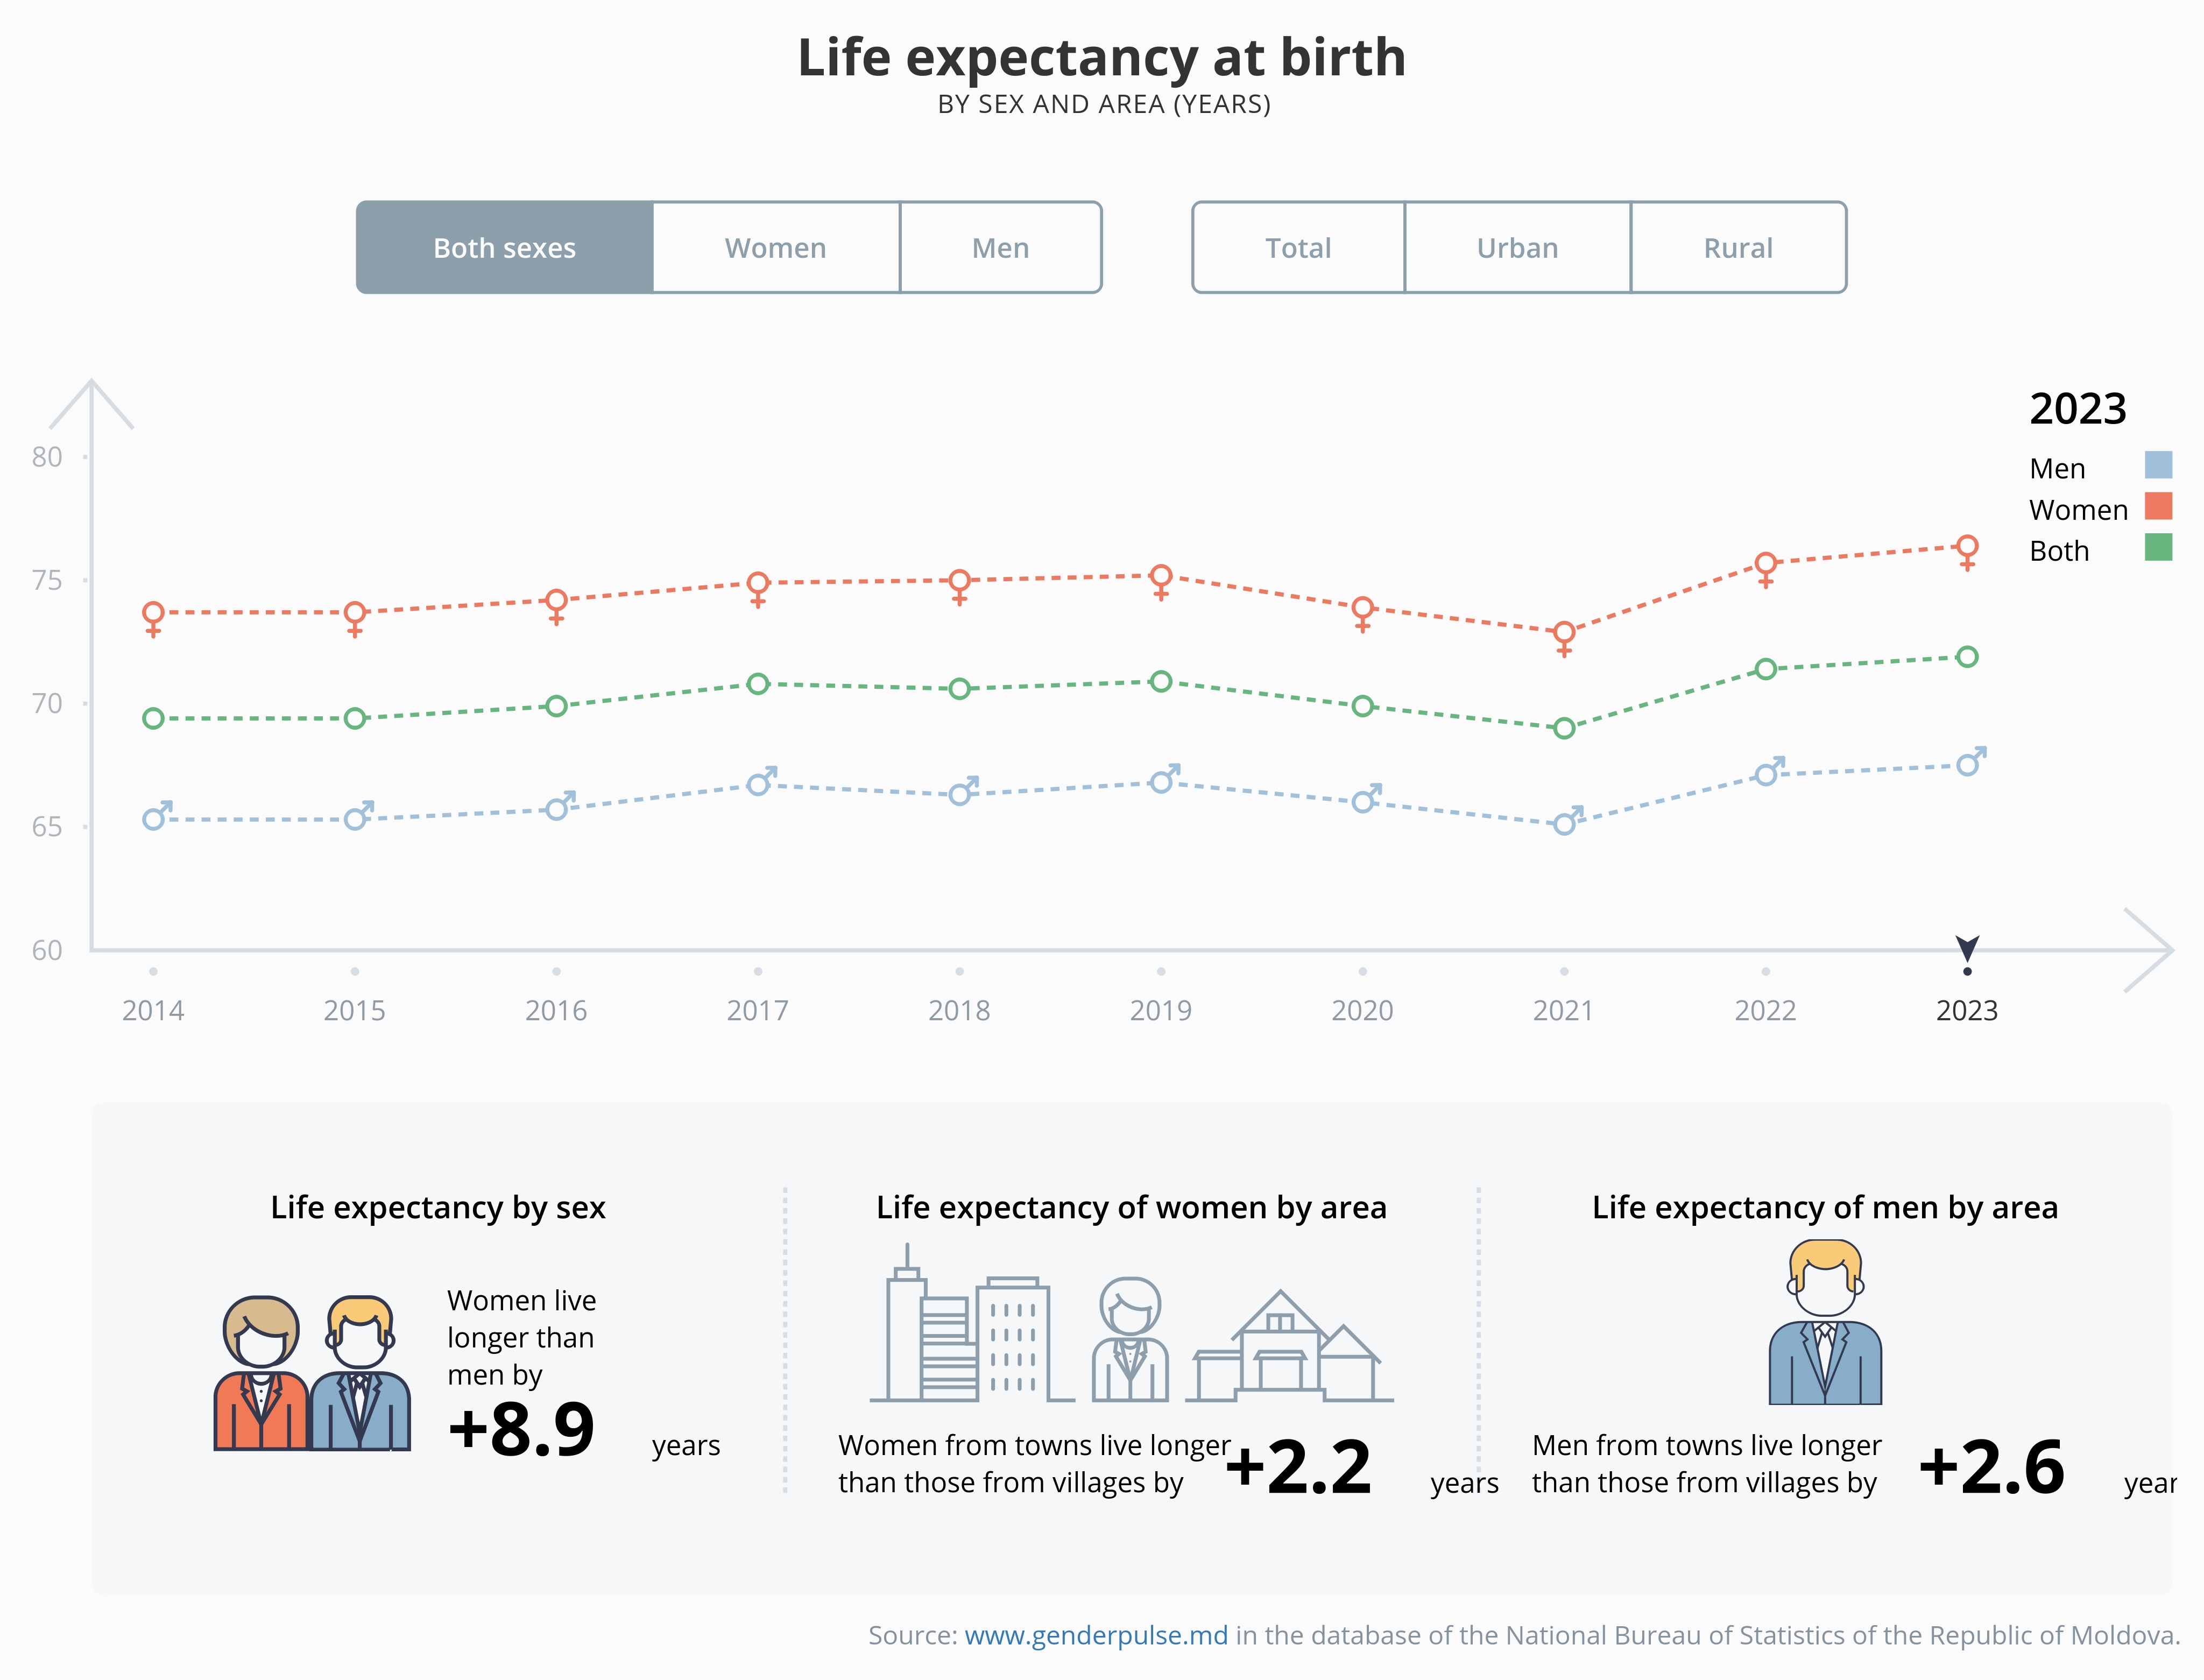Click the blond man in blue suit icon
Image resolution: width=2204 pixels, height=1680 pixels.
[x=1825, y=1322]
